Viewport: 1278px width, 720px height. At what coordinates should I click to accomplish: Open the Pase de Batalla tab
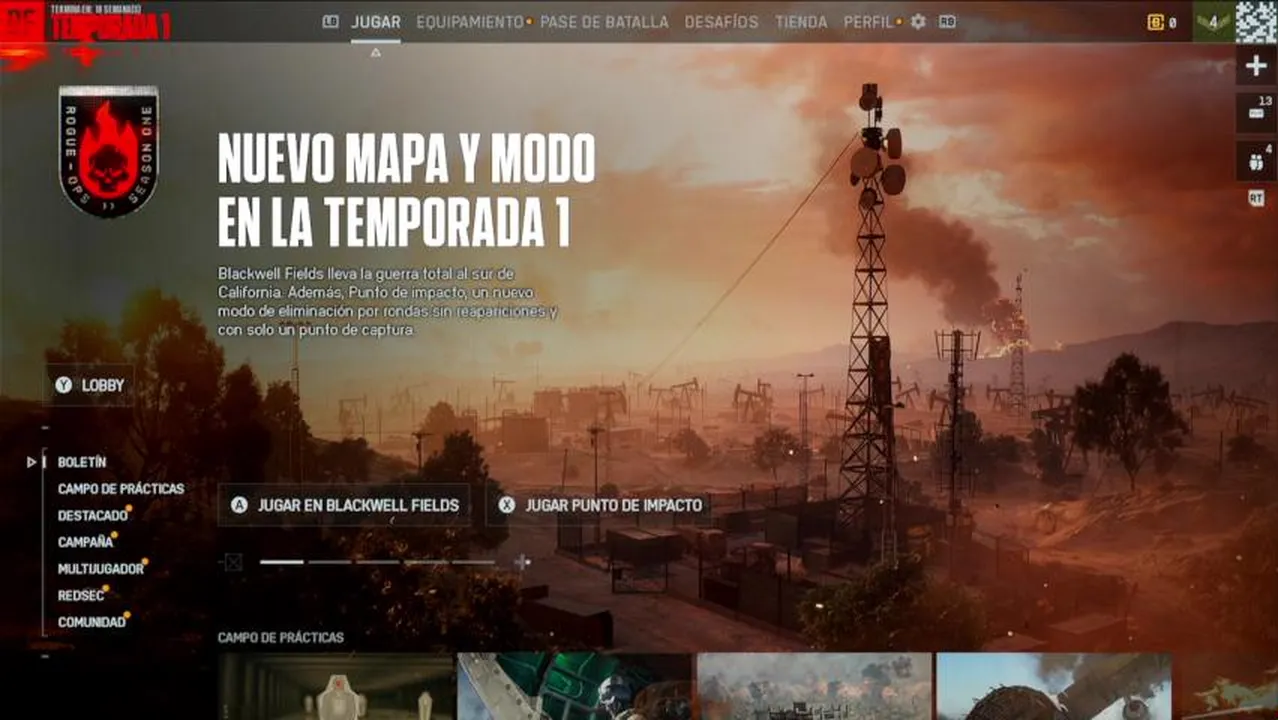604,21
